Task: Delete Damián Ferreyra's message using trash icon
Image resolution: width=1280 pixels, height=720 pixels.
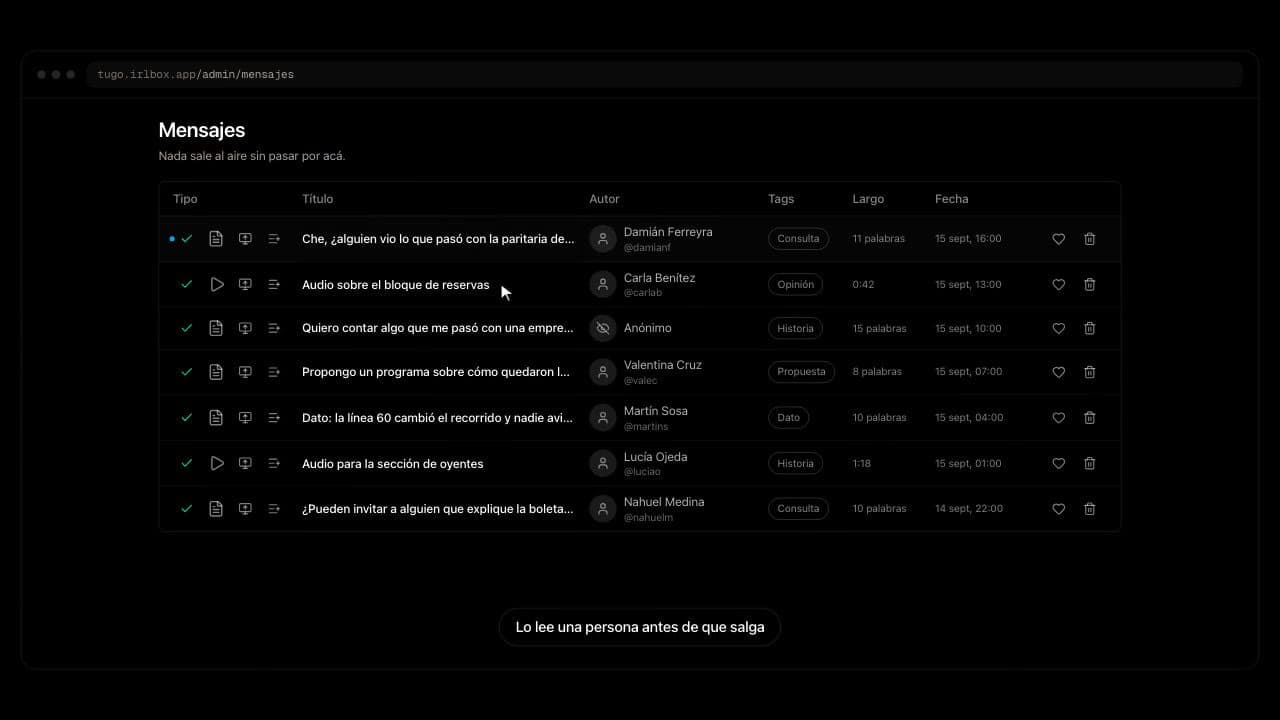Action: pyautogui.click(x=1090, y=239)
